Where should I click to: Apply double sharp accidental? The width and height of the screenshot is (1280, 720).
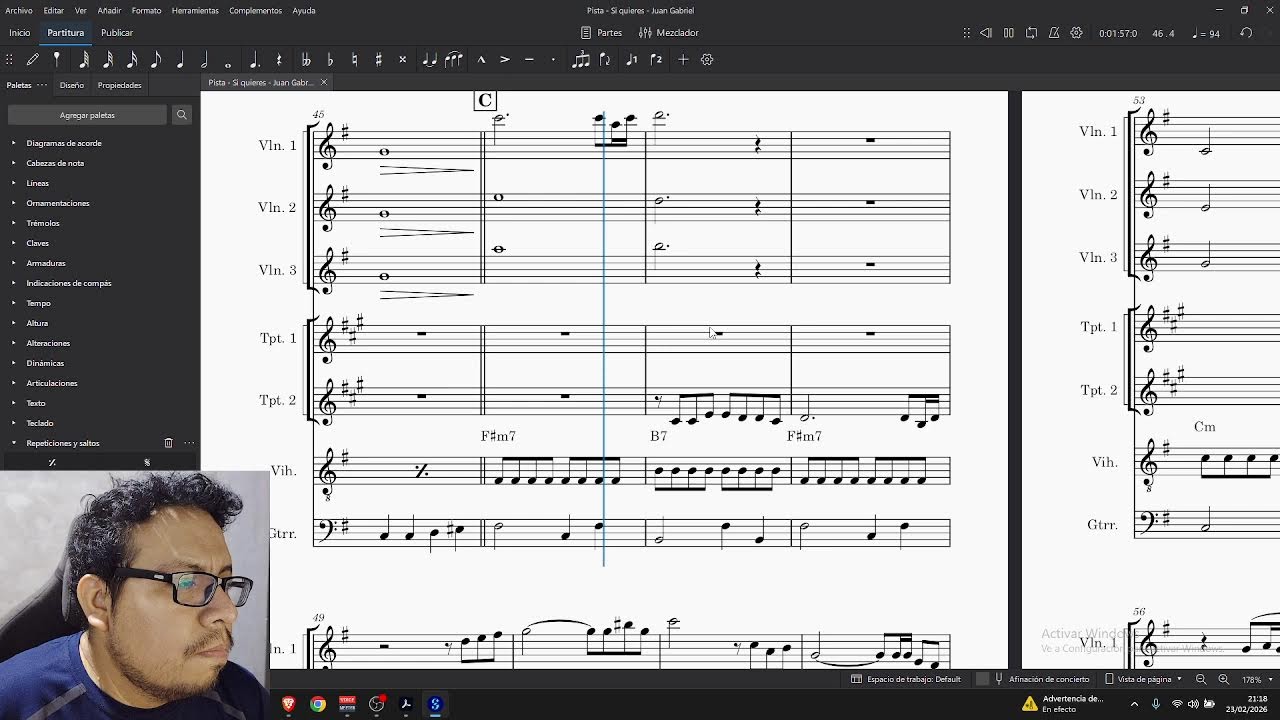click(x=403, y=60)
